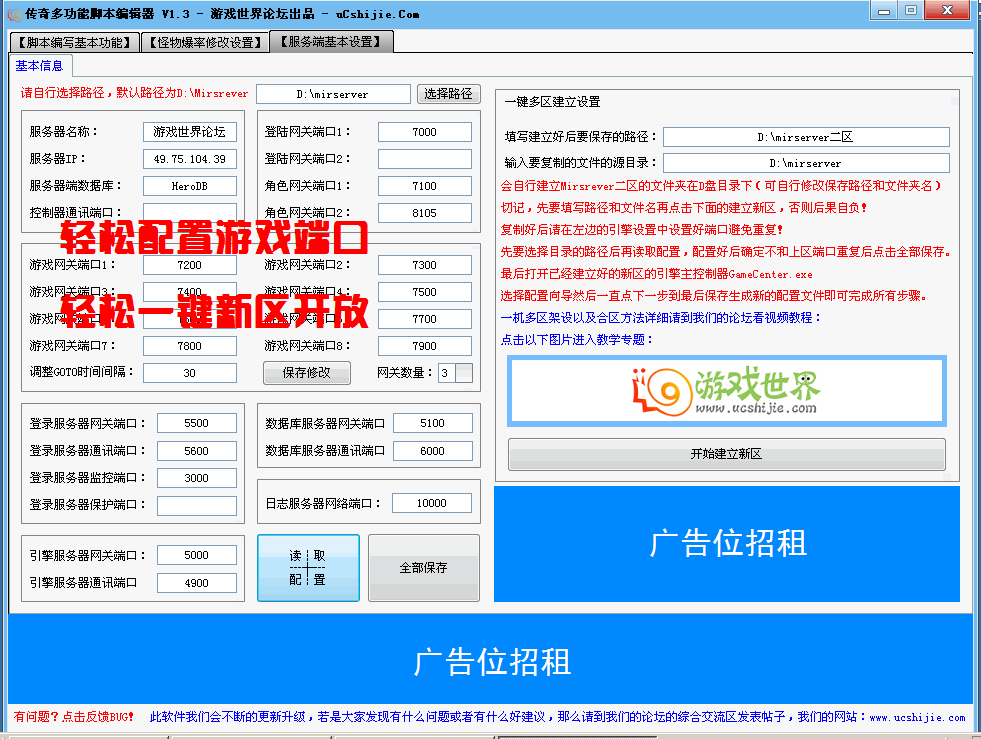
Task: Open the 脚本编写基本功能 tab
Action: tap(74, 43)
